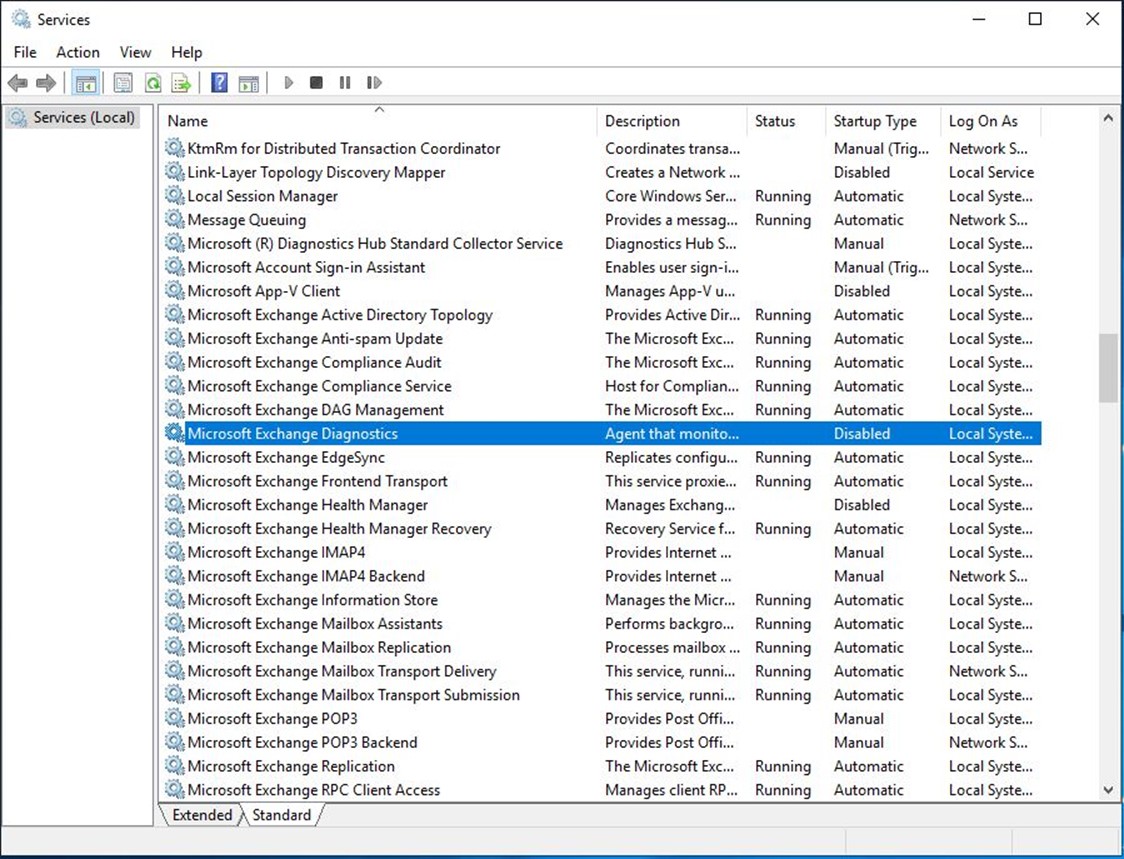Screen dimensions: 1124x859
Task: Click the vertical scrollbar thumb
Action: pyautogui.click(x=1108, y=368)
